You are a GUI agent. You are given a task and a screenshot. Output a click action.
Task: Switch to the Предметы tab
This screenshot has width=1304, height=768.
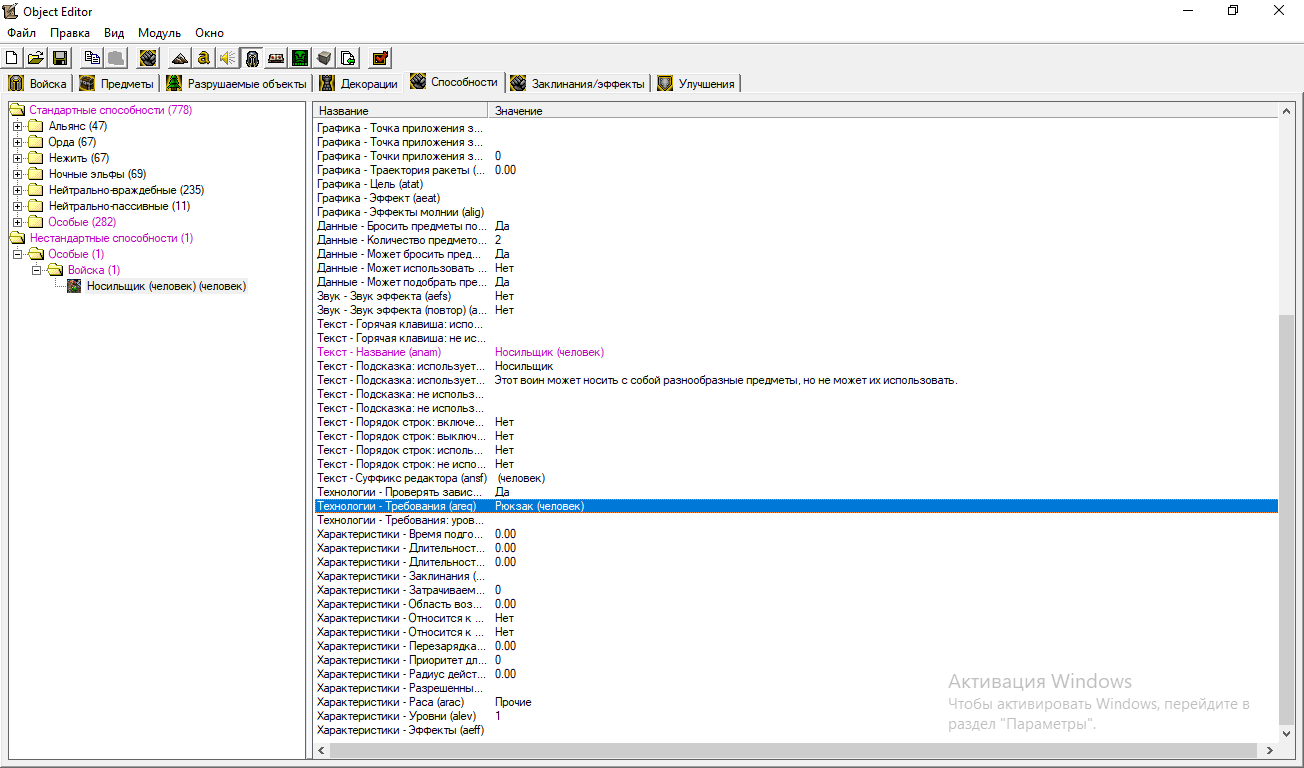(x=117, y=84)
